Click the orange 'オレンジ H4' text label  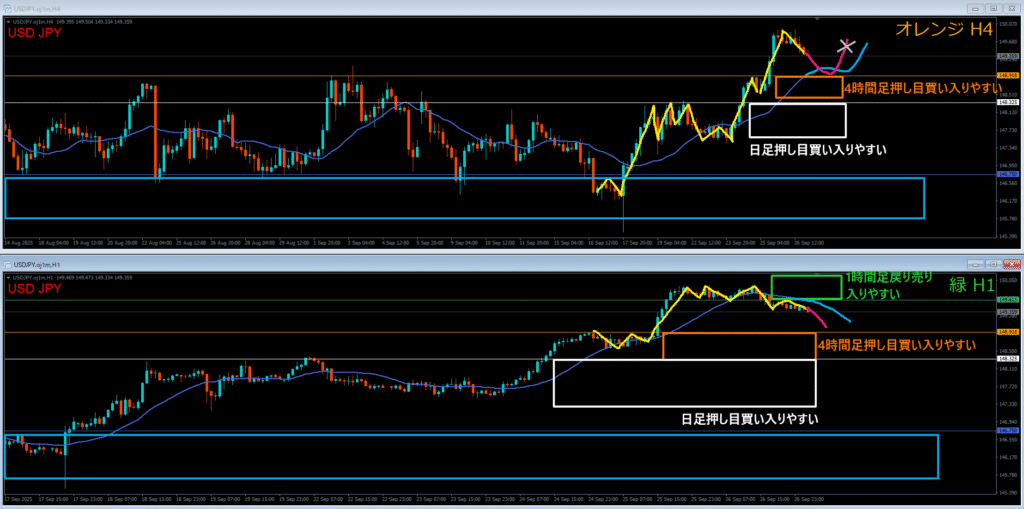tap(932, 30)
